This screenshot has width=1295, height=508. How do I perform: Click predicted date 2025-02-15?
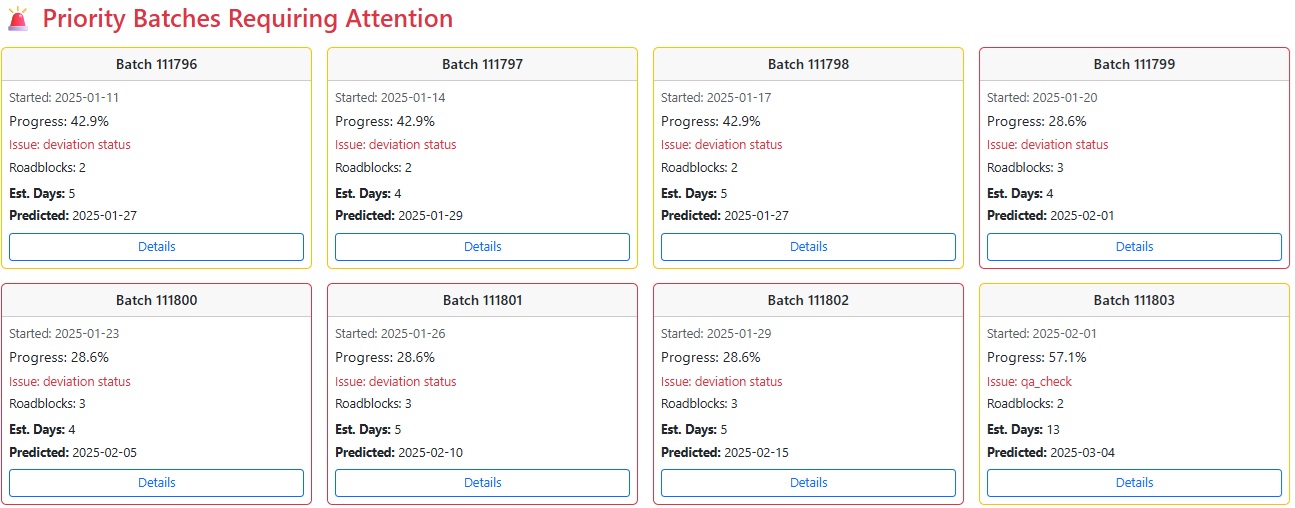pyautogui.click(x=756, y=452)
